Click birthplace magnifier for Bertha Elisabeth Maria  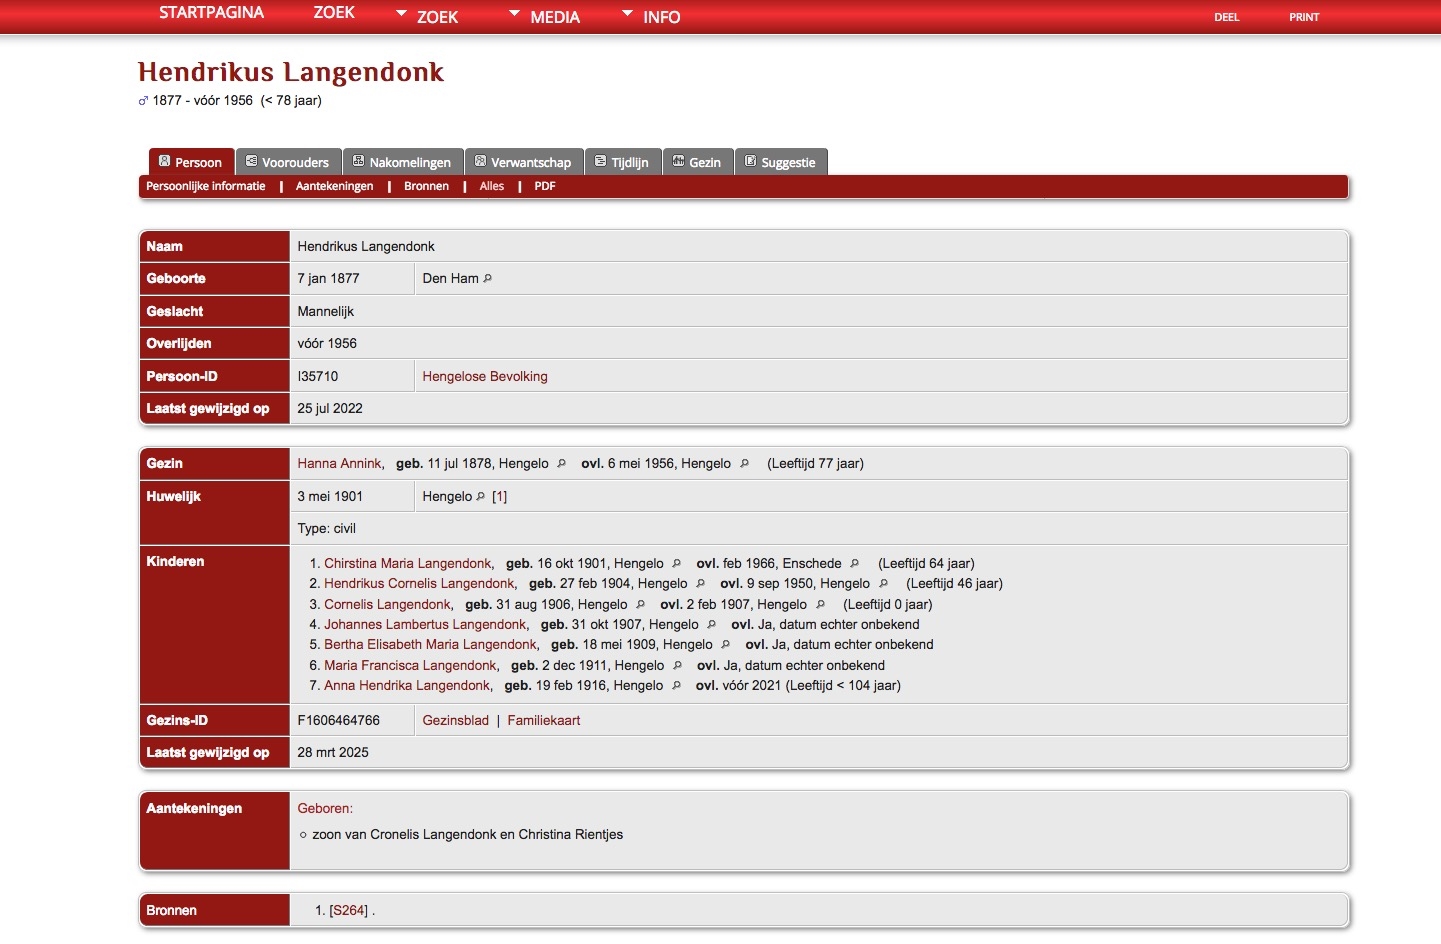click(x=725, y=645)
